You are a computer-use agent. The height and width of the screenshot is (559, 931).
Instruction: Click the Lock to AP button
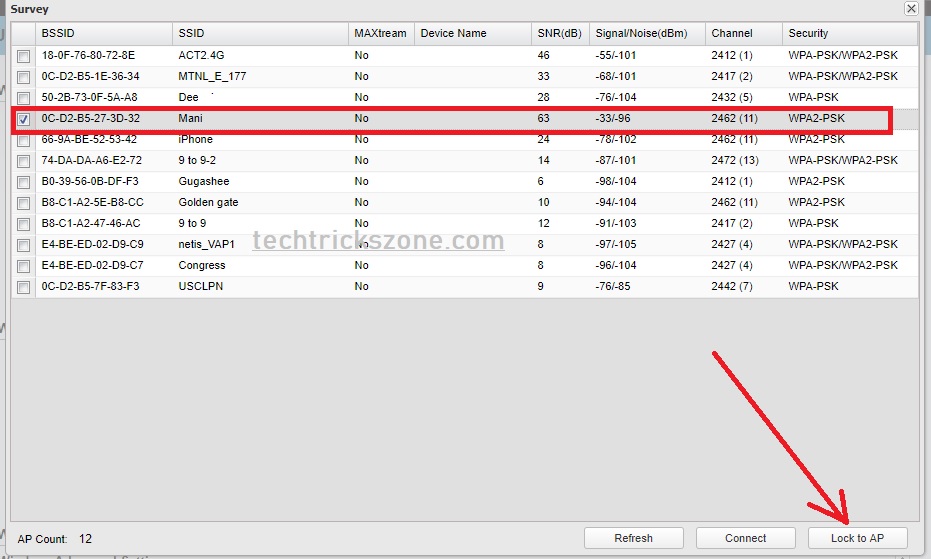click(x=857, y=538)
